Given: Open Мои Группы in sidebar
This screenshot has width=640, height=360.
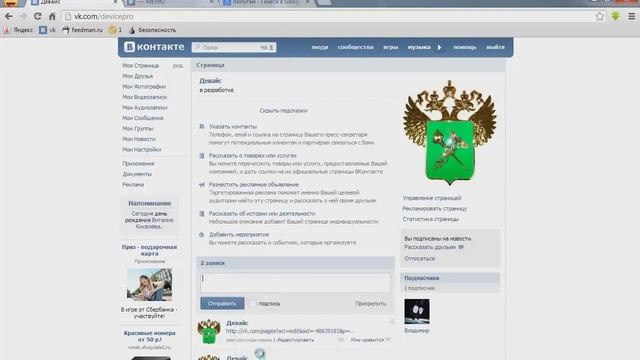Looking at the screenshot, I should tap(138, 129).
